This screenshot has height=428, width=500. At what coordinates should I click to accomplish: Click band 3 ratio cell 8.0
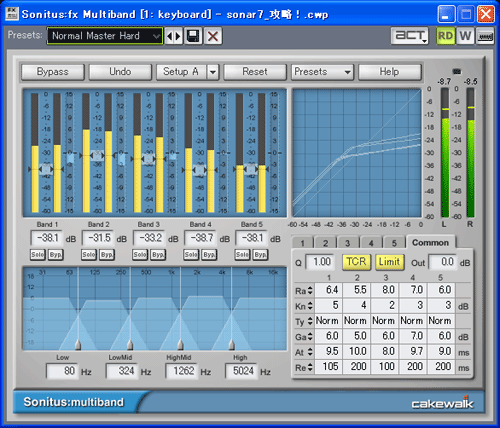point(385,290)
